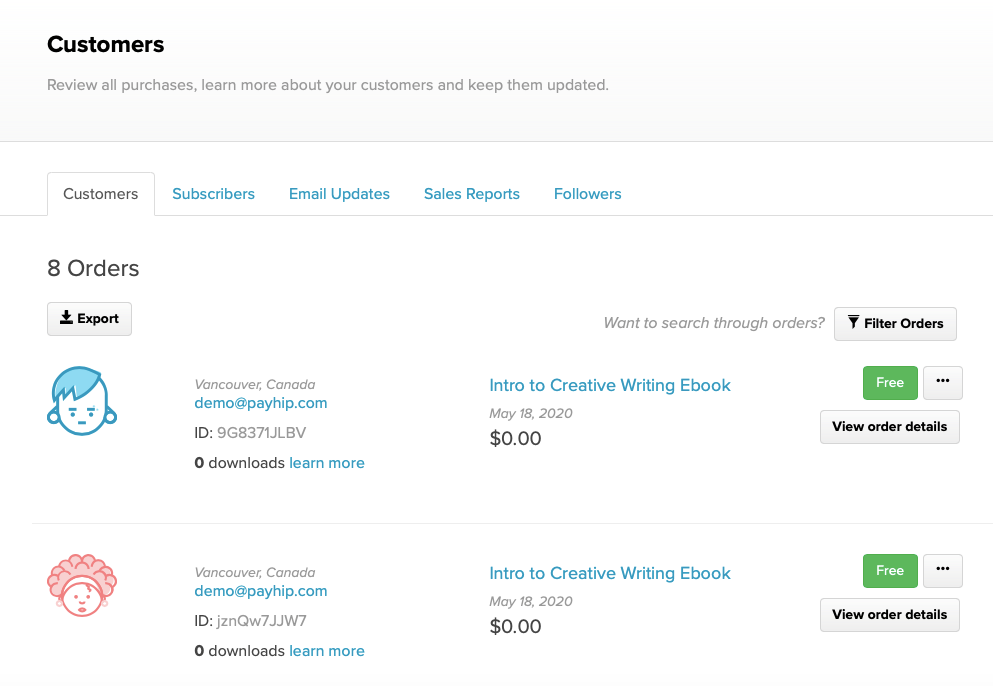This screenshot has height=686, width=993.
Task: Click the first demo@payhip.com email link
Action: coord(261,403)
